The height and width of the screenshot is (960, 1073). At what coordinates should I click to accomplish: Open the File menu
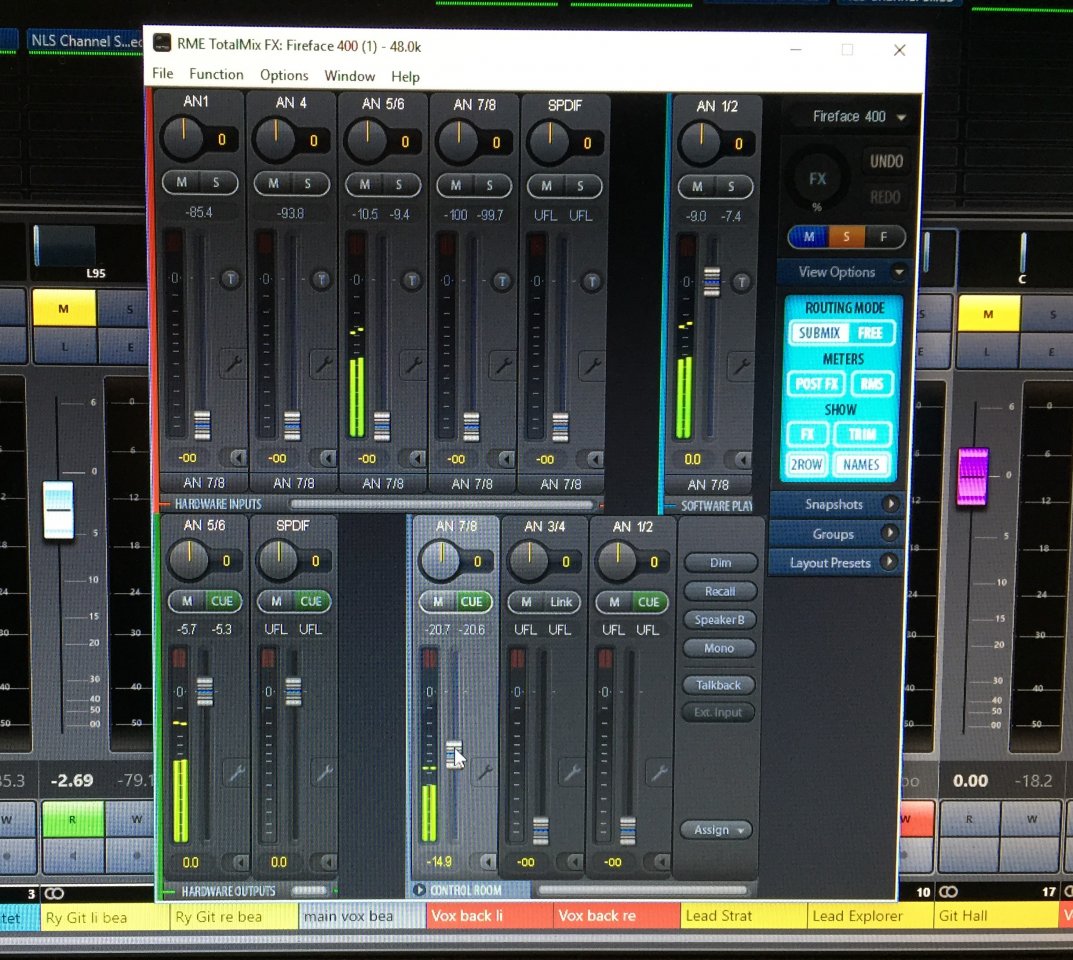tap(162, 73)
